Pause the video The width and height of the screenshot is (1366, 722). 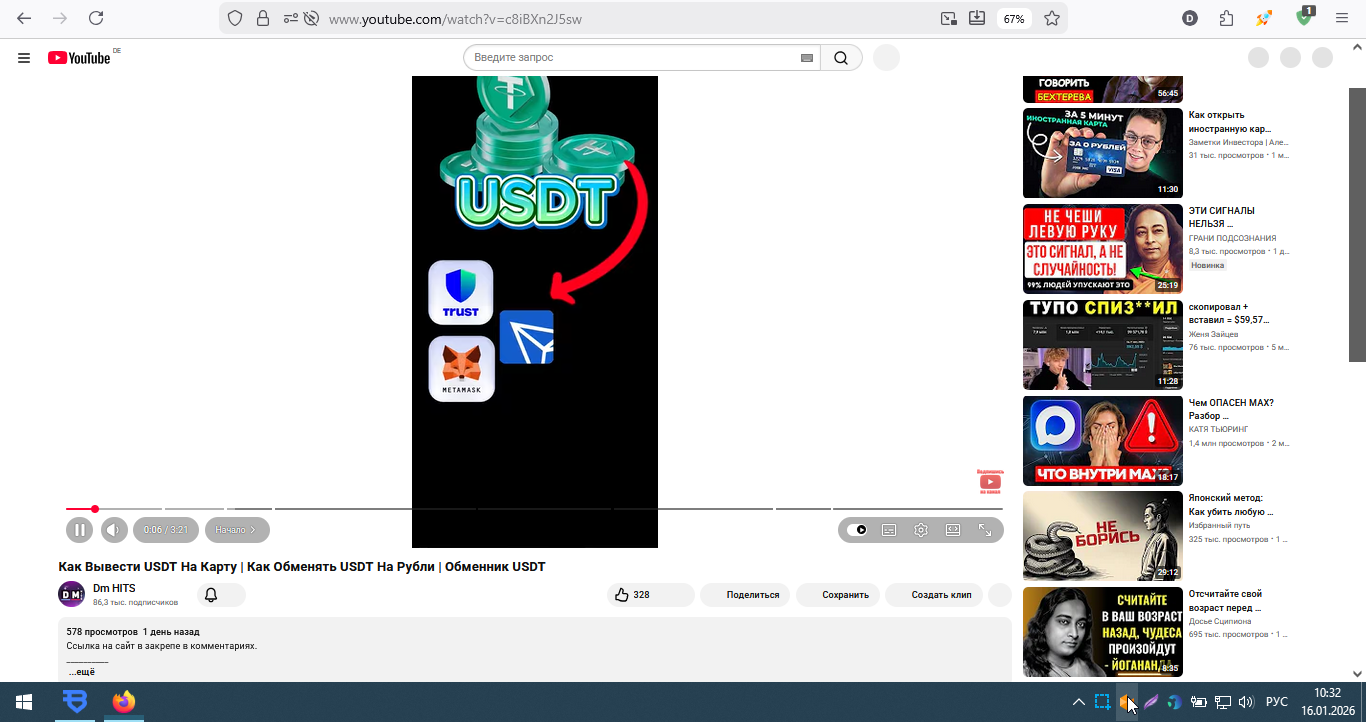[79, 530]
